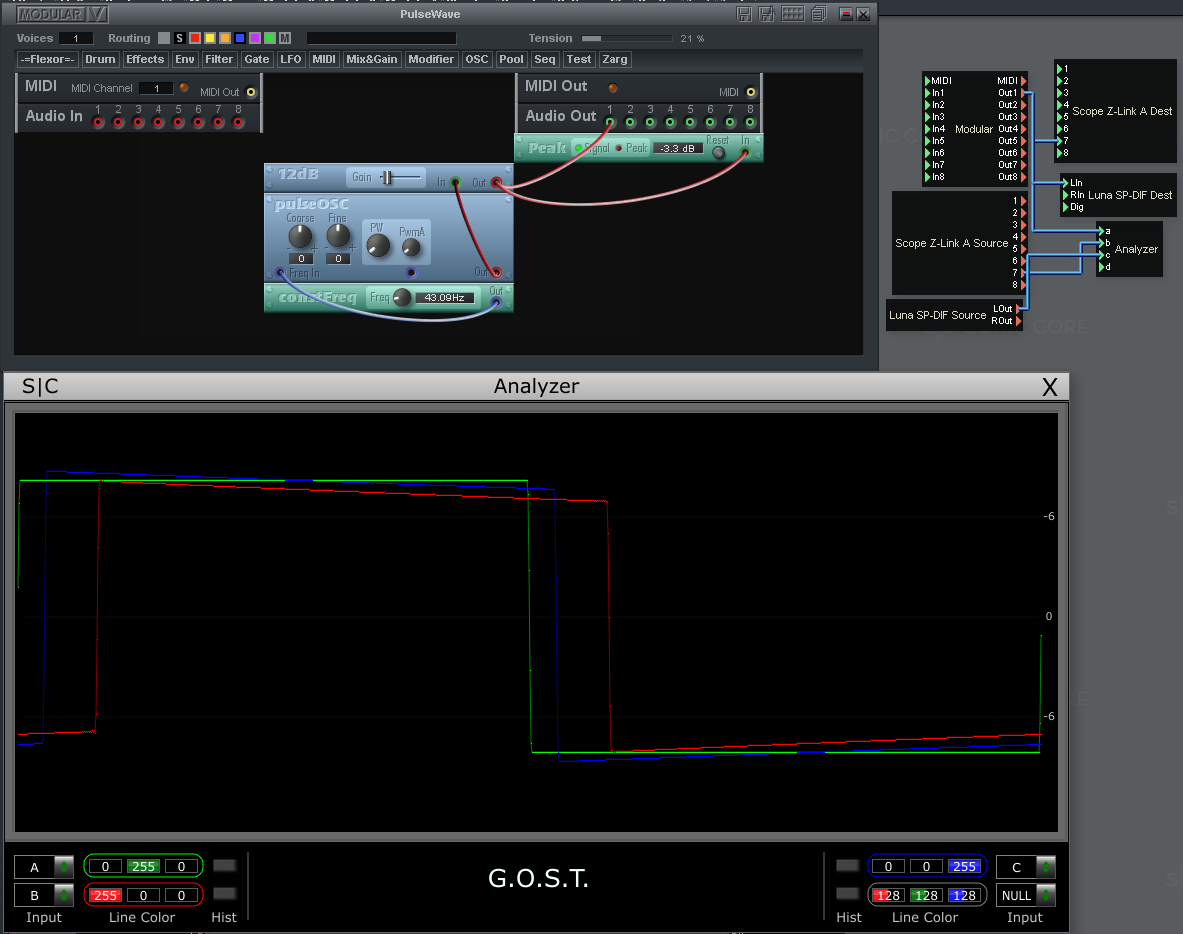Open Analyzer NULL input dropdown arrow
The width and height of the screenshot is (1183, 934).
pos(1046,896)
